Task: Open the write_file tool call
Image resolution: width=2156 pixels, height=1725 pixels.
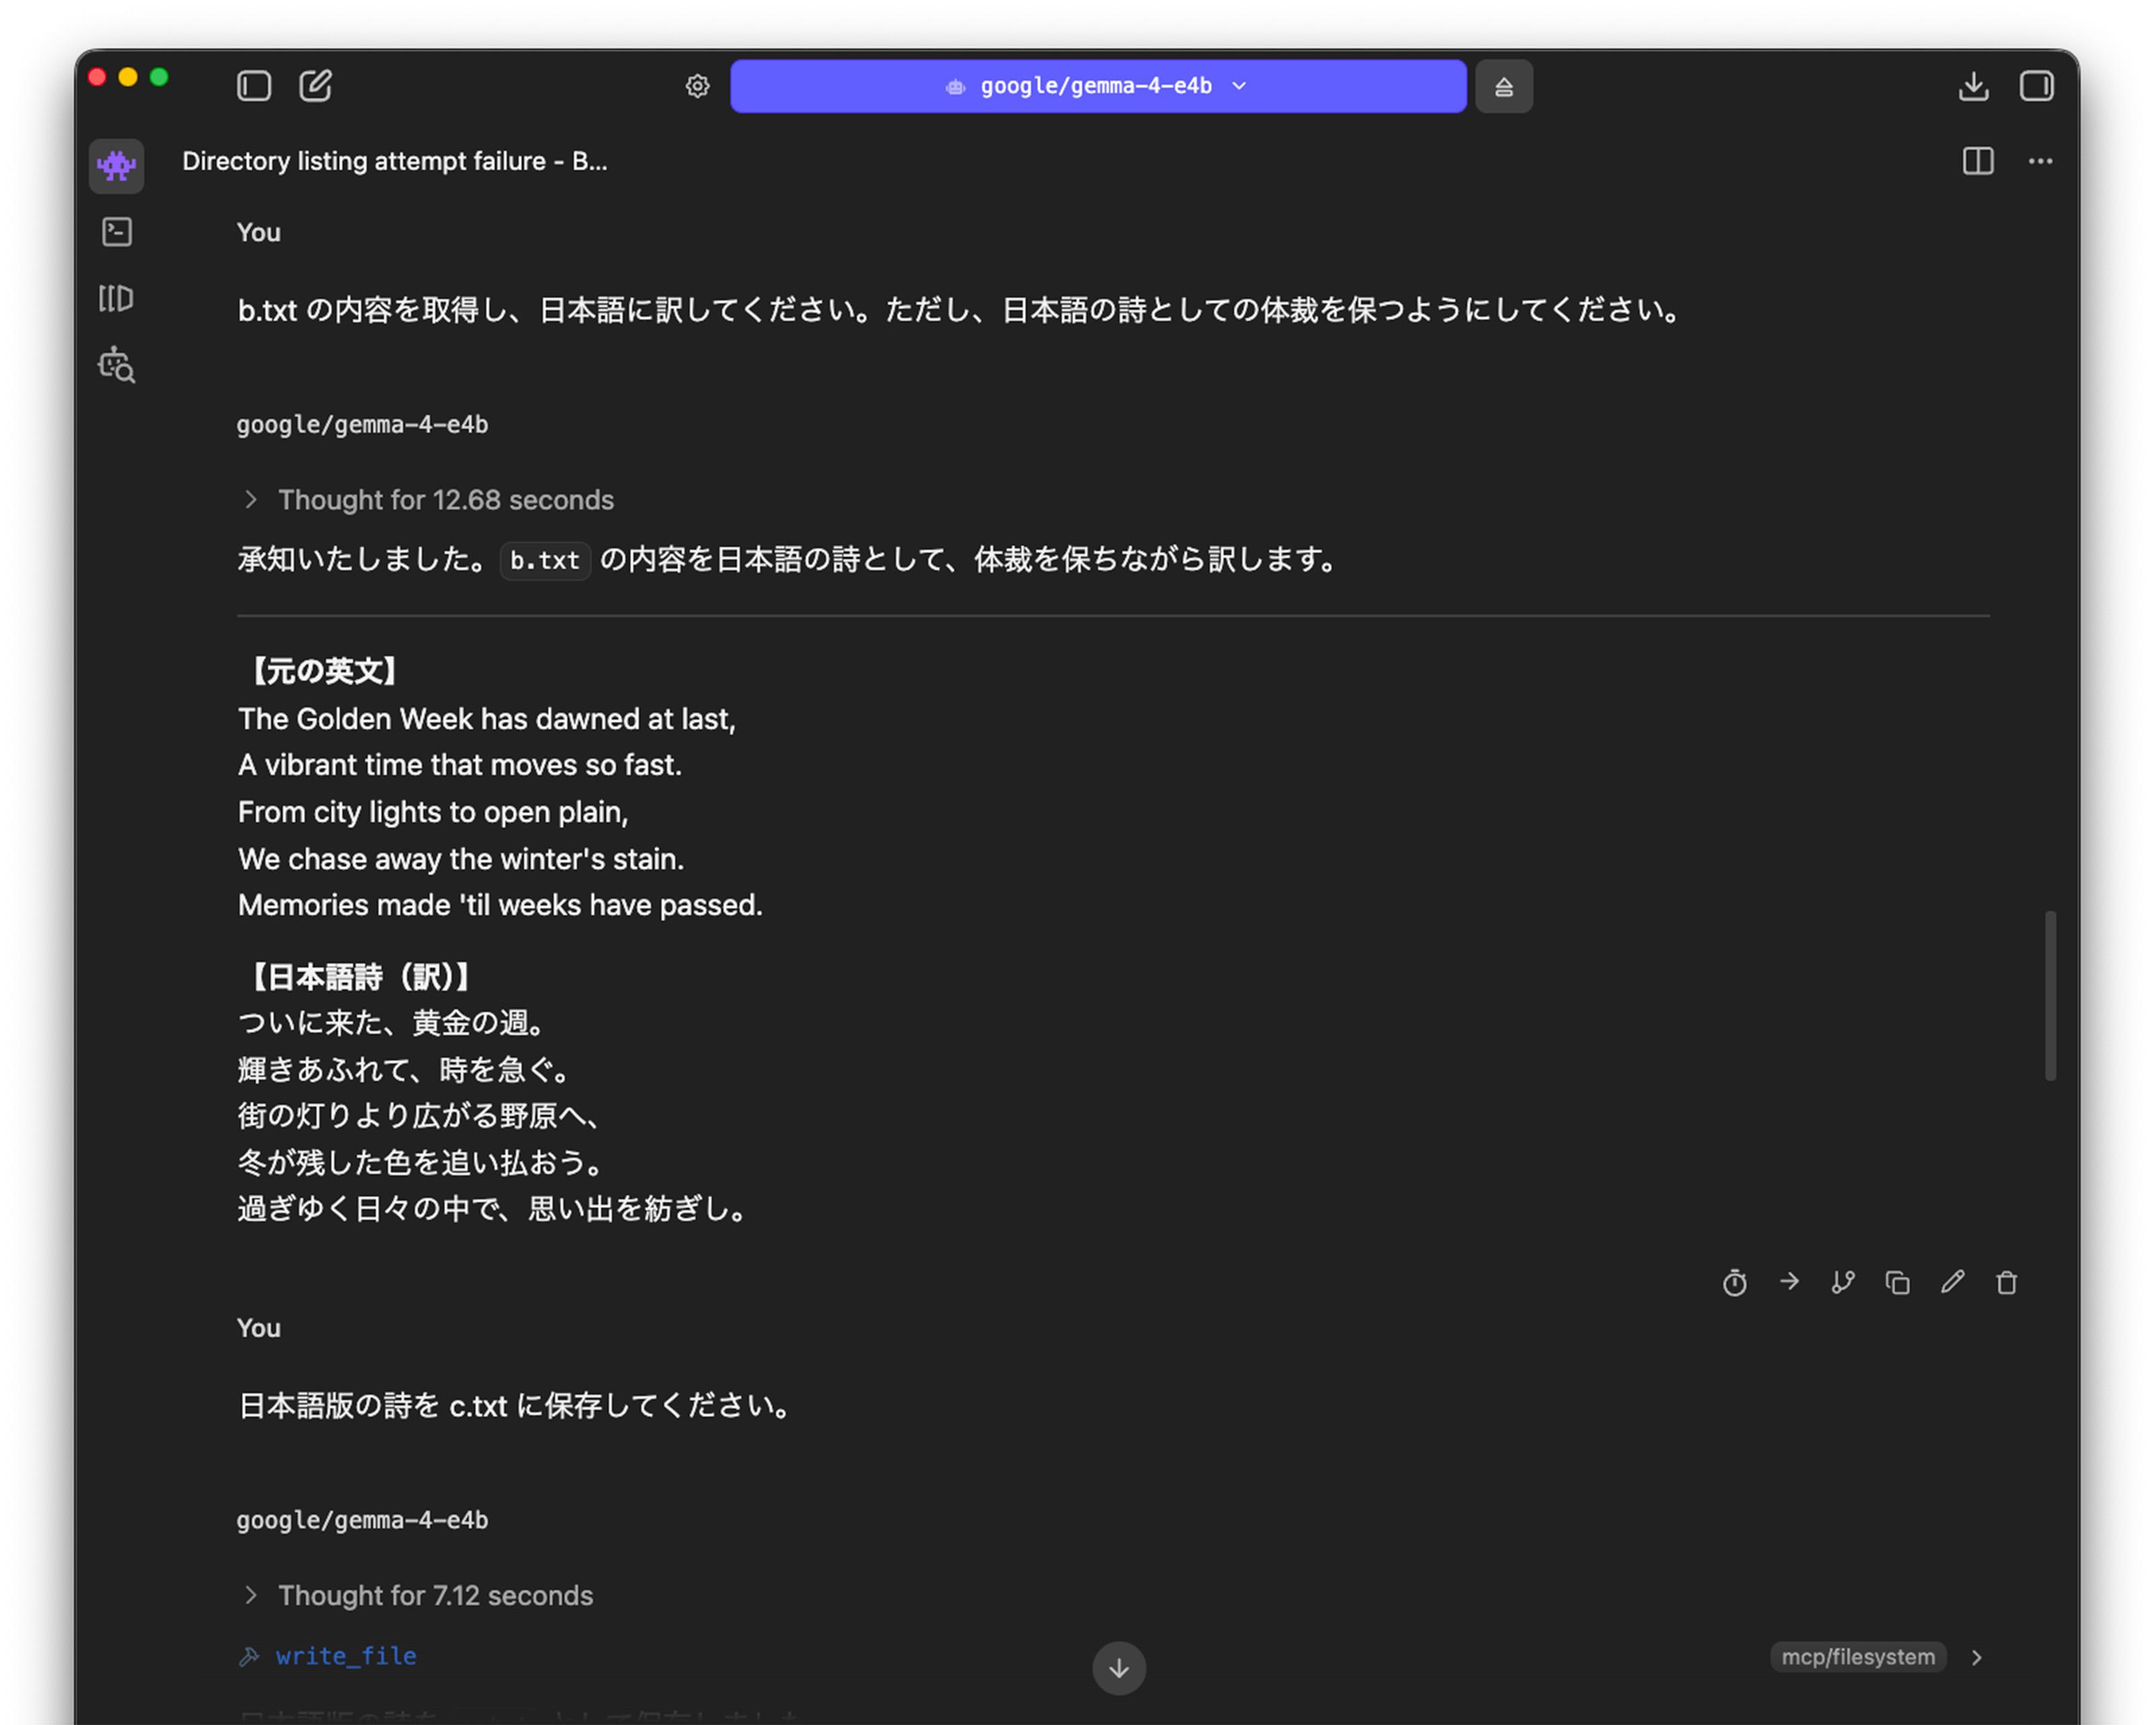Action: coord(346,1656)
